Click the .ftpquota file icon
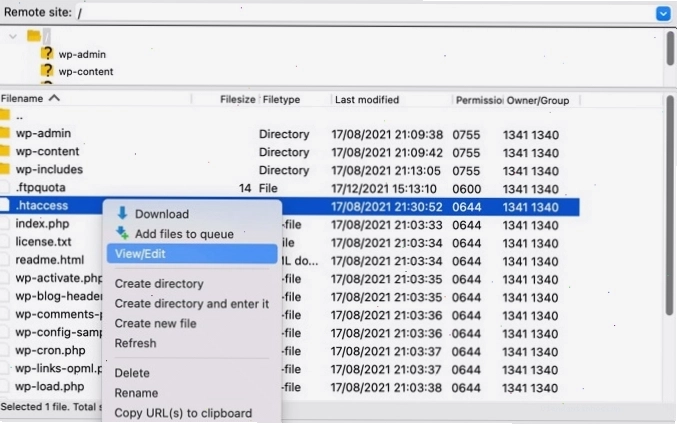 pyautogui.click(x=4, y=187)
